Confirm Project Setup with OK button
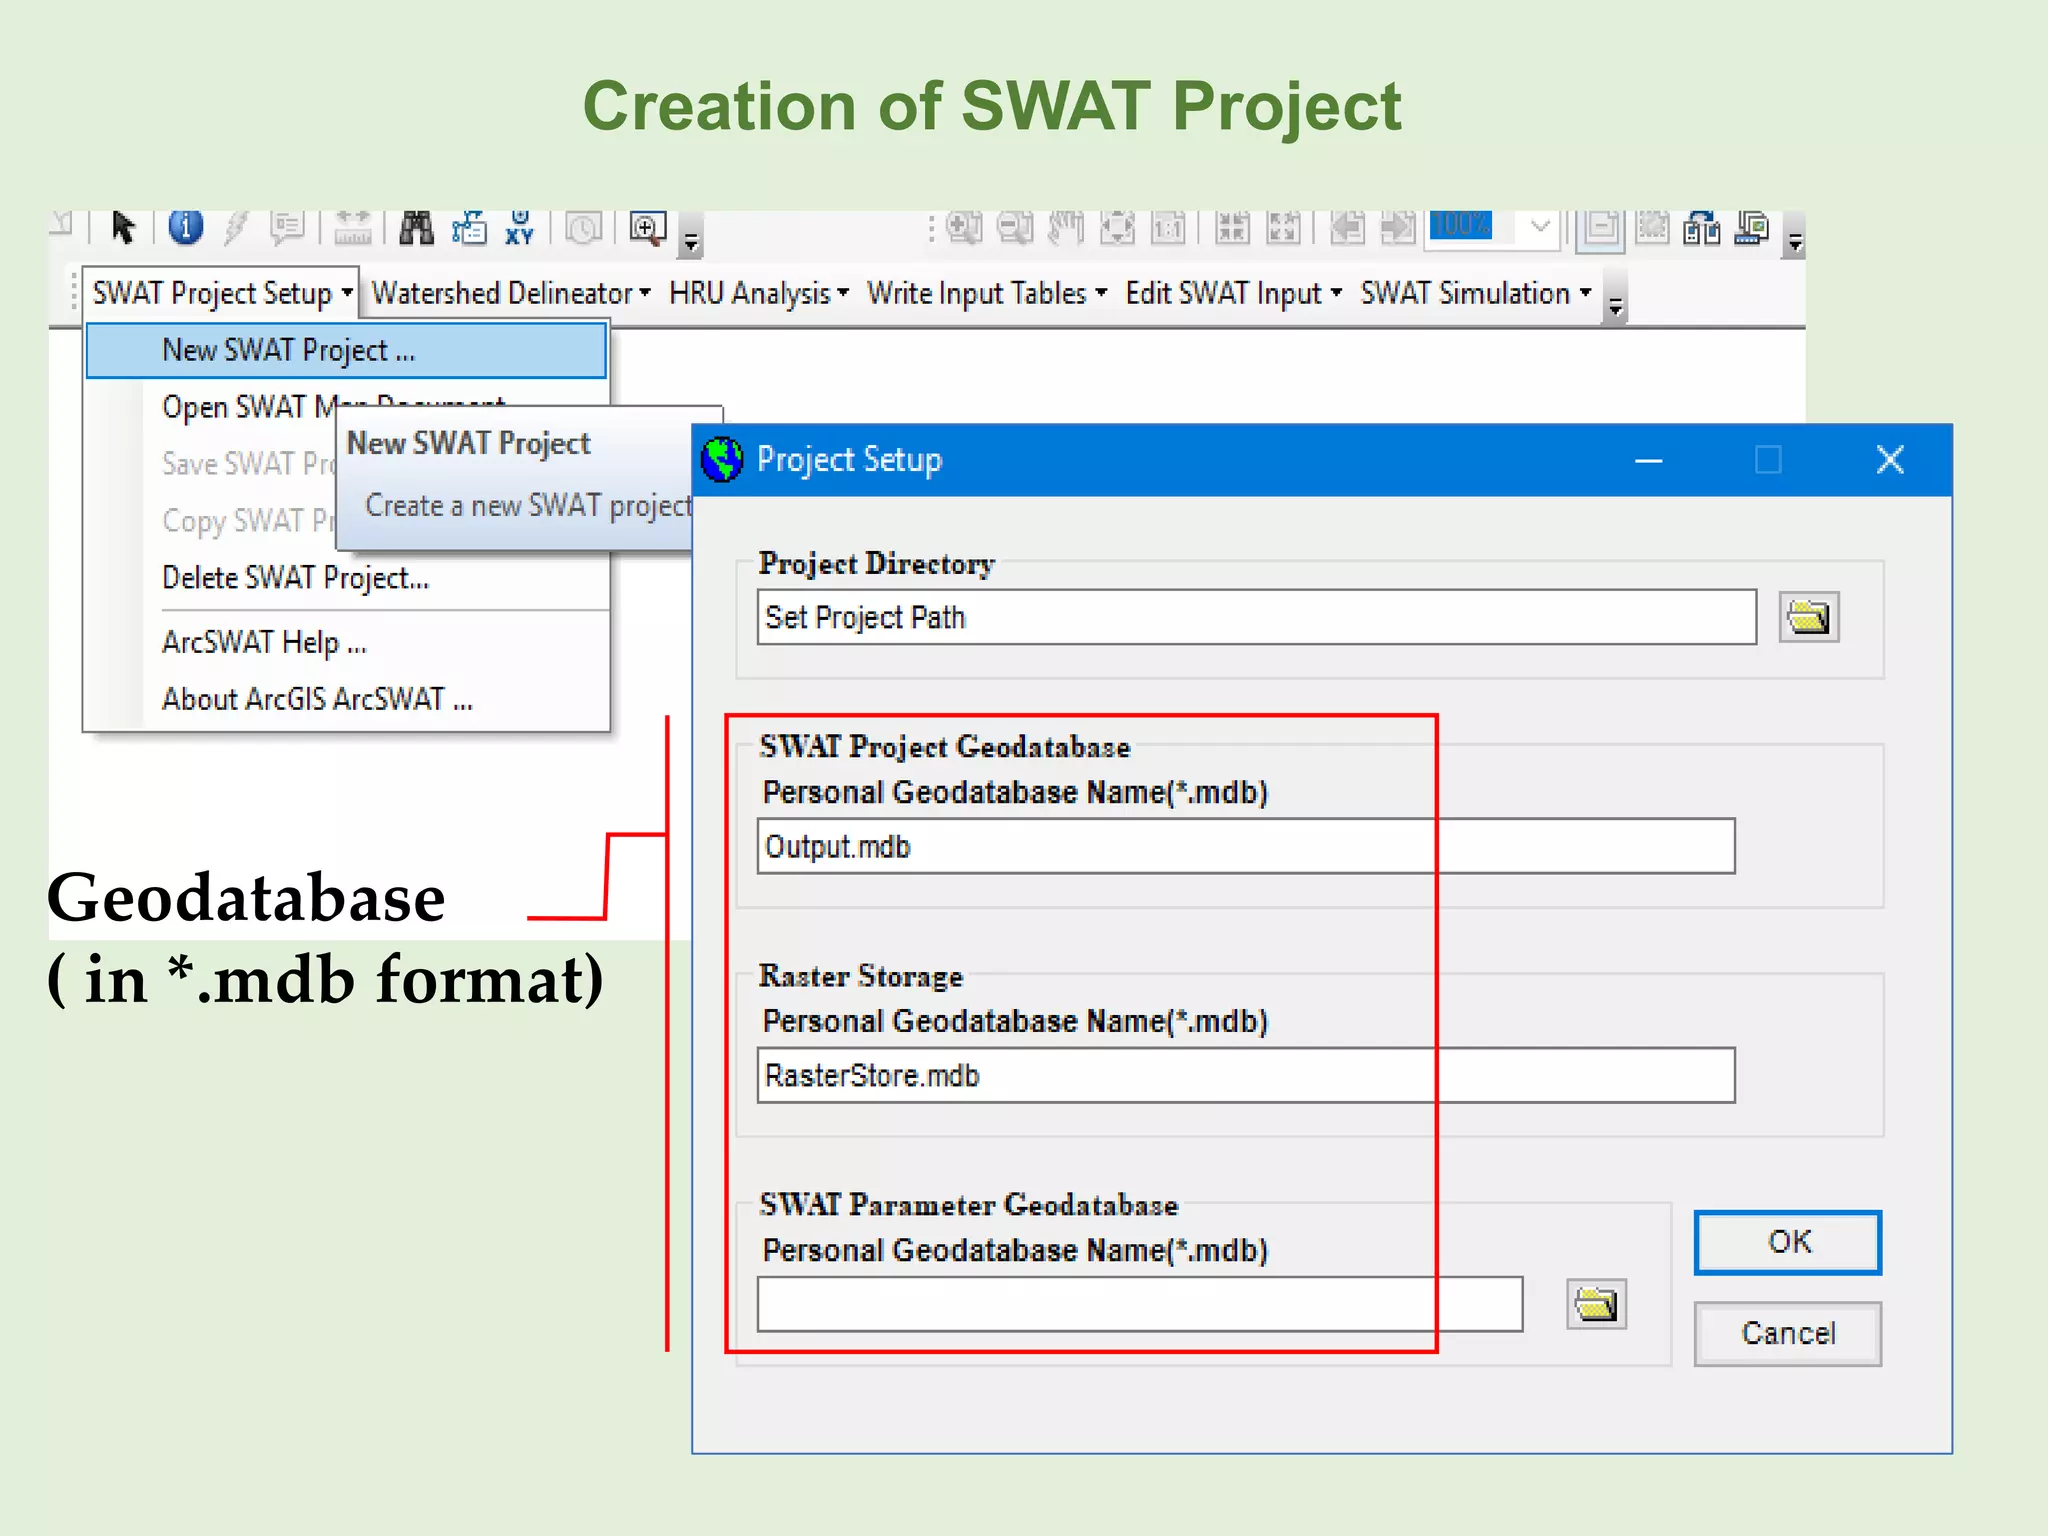 tap(1788, 1242)
